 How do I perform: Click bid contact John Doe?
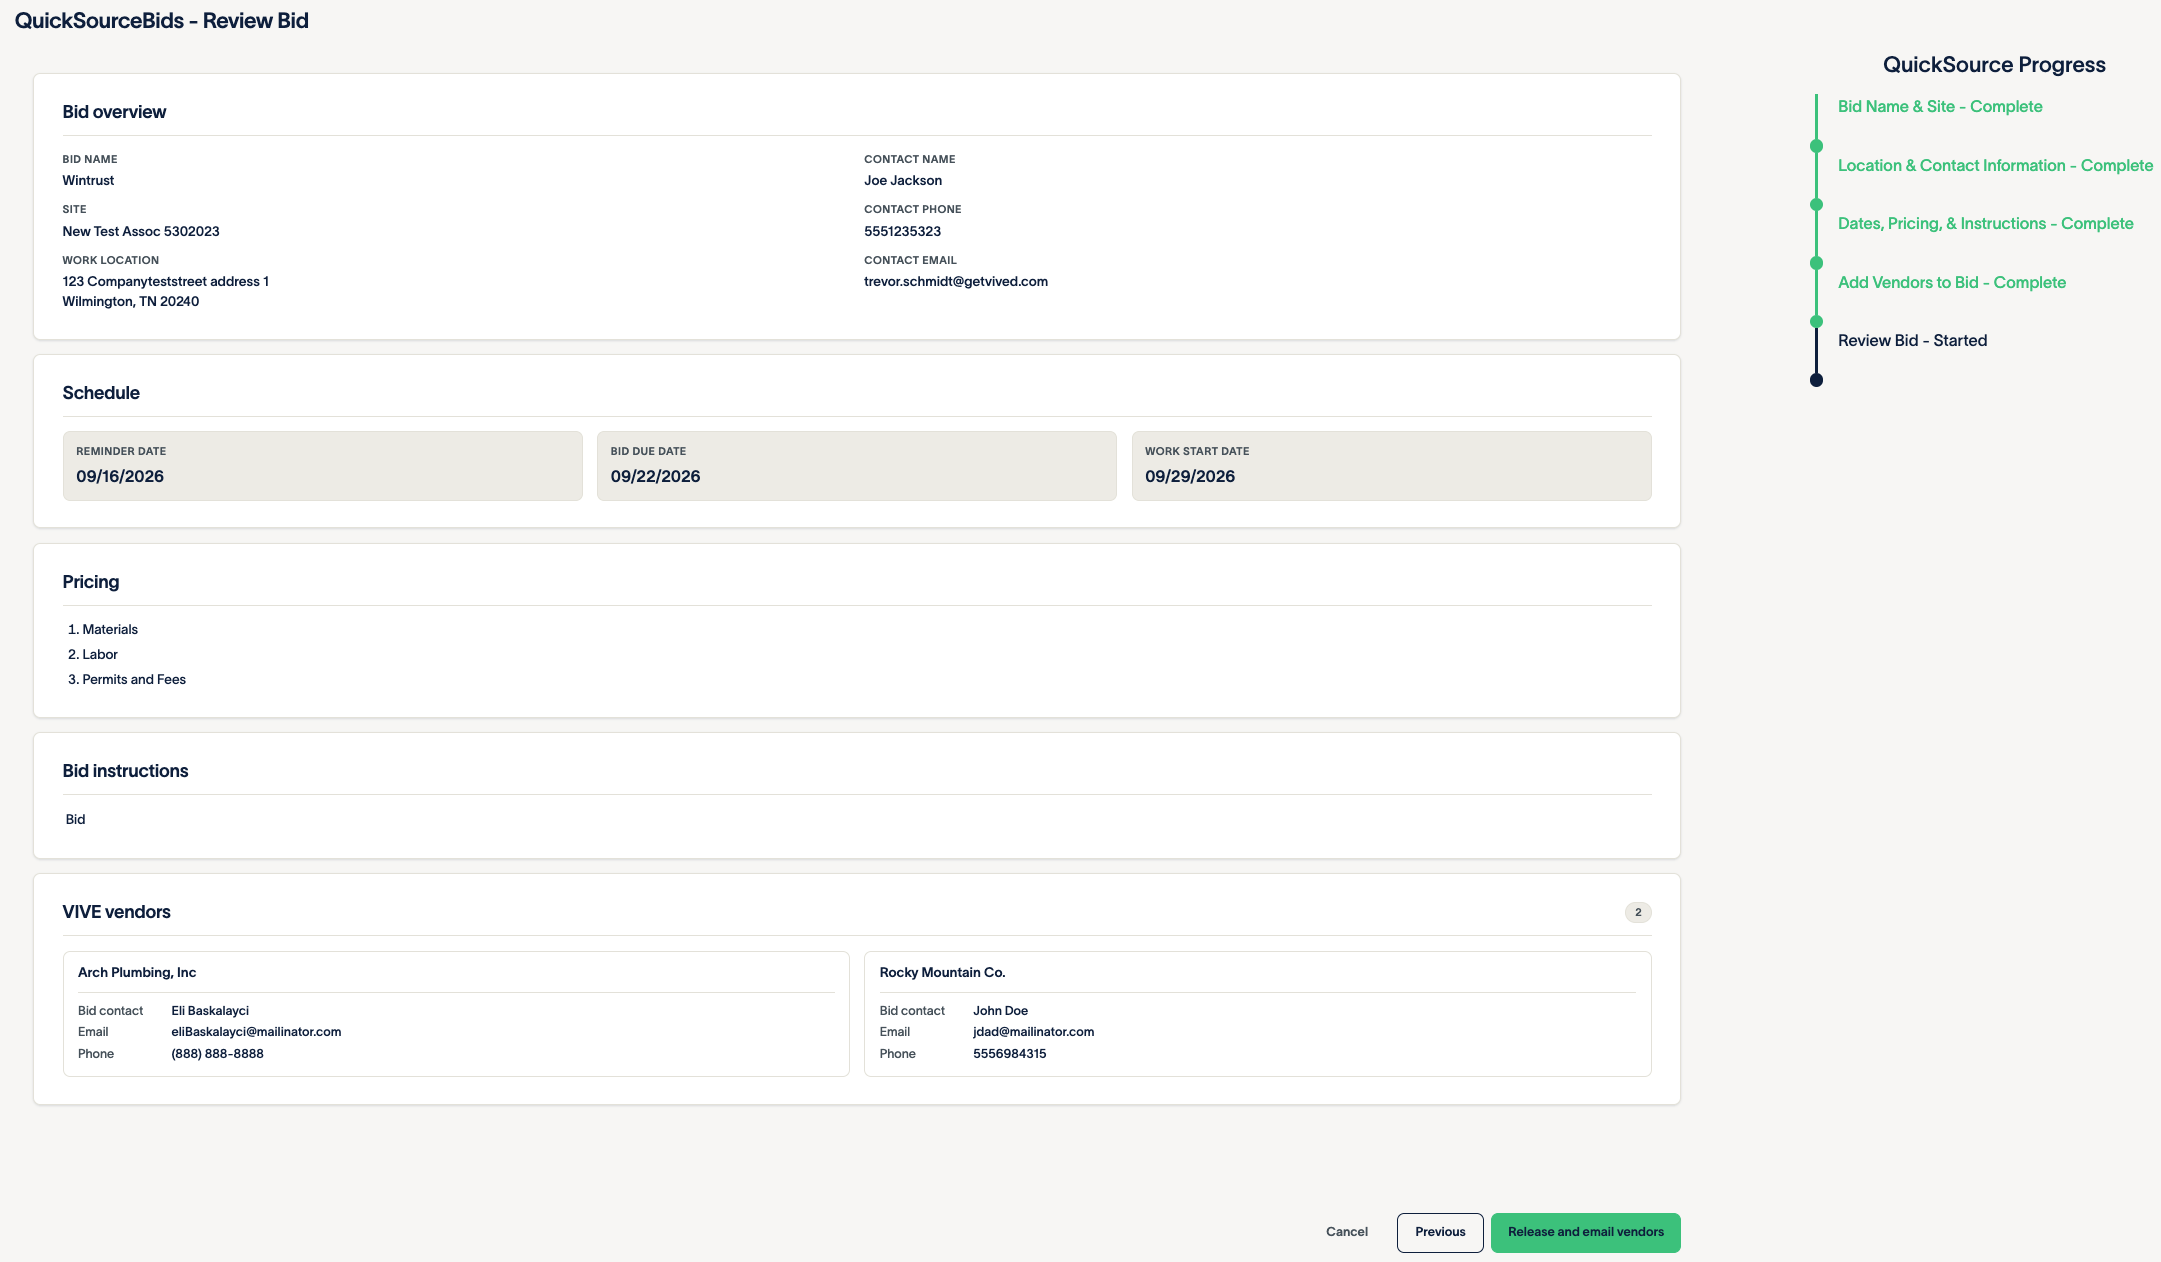pos(1000,1011)
